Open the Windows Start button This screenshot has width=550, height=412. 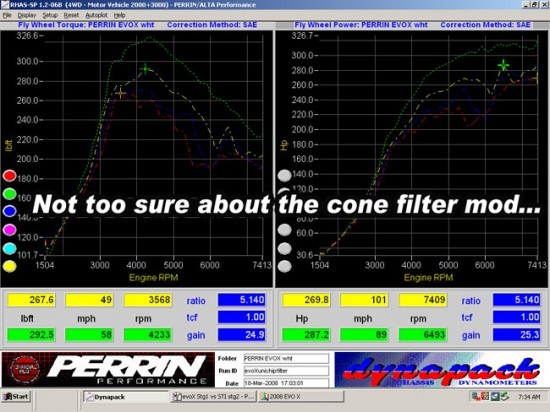[x=16, y=397]
